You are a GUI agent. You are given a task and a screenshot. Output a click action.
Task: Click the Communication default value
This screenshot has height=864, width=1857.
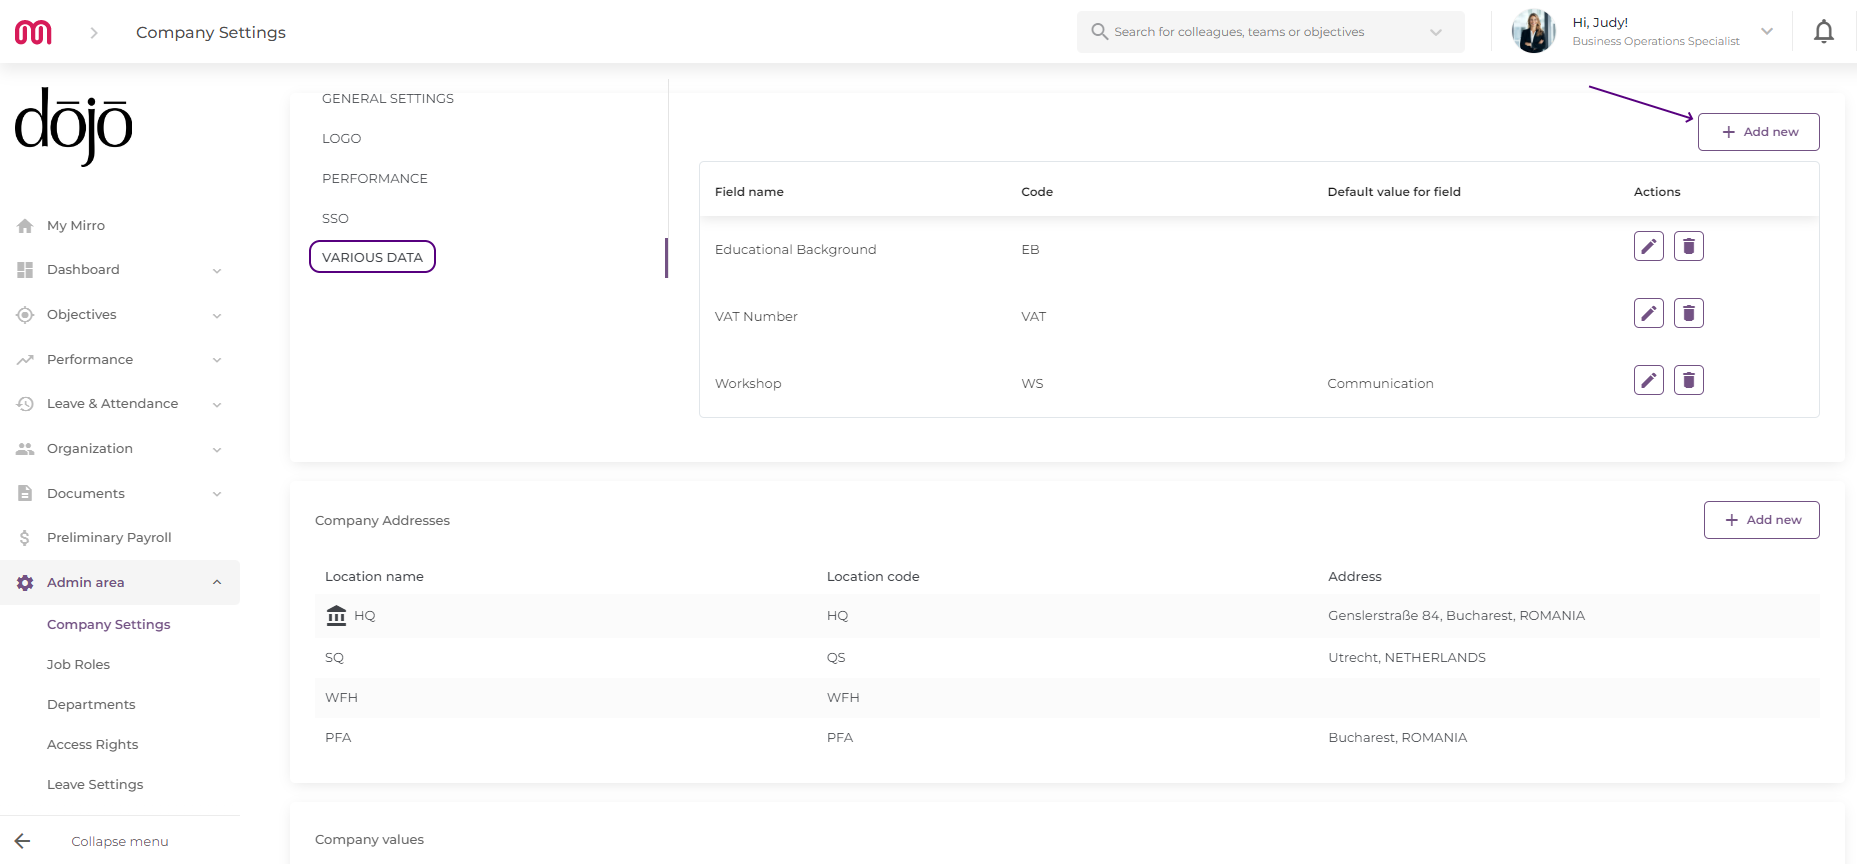pos(1380,384)
